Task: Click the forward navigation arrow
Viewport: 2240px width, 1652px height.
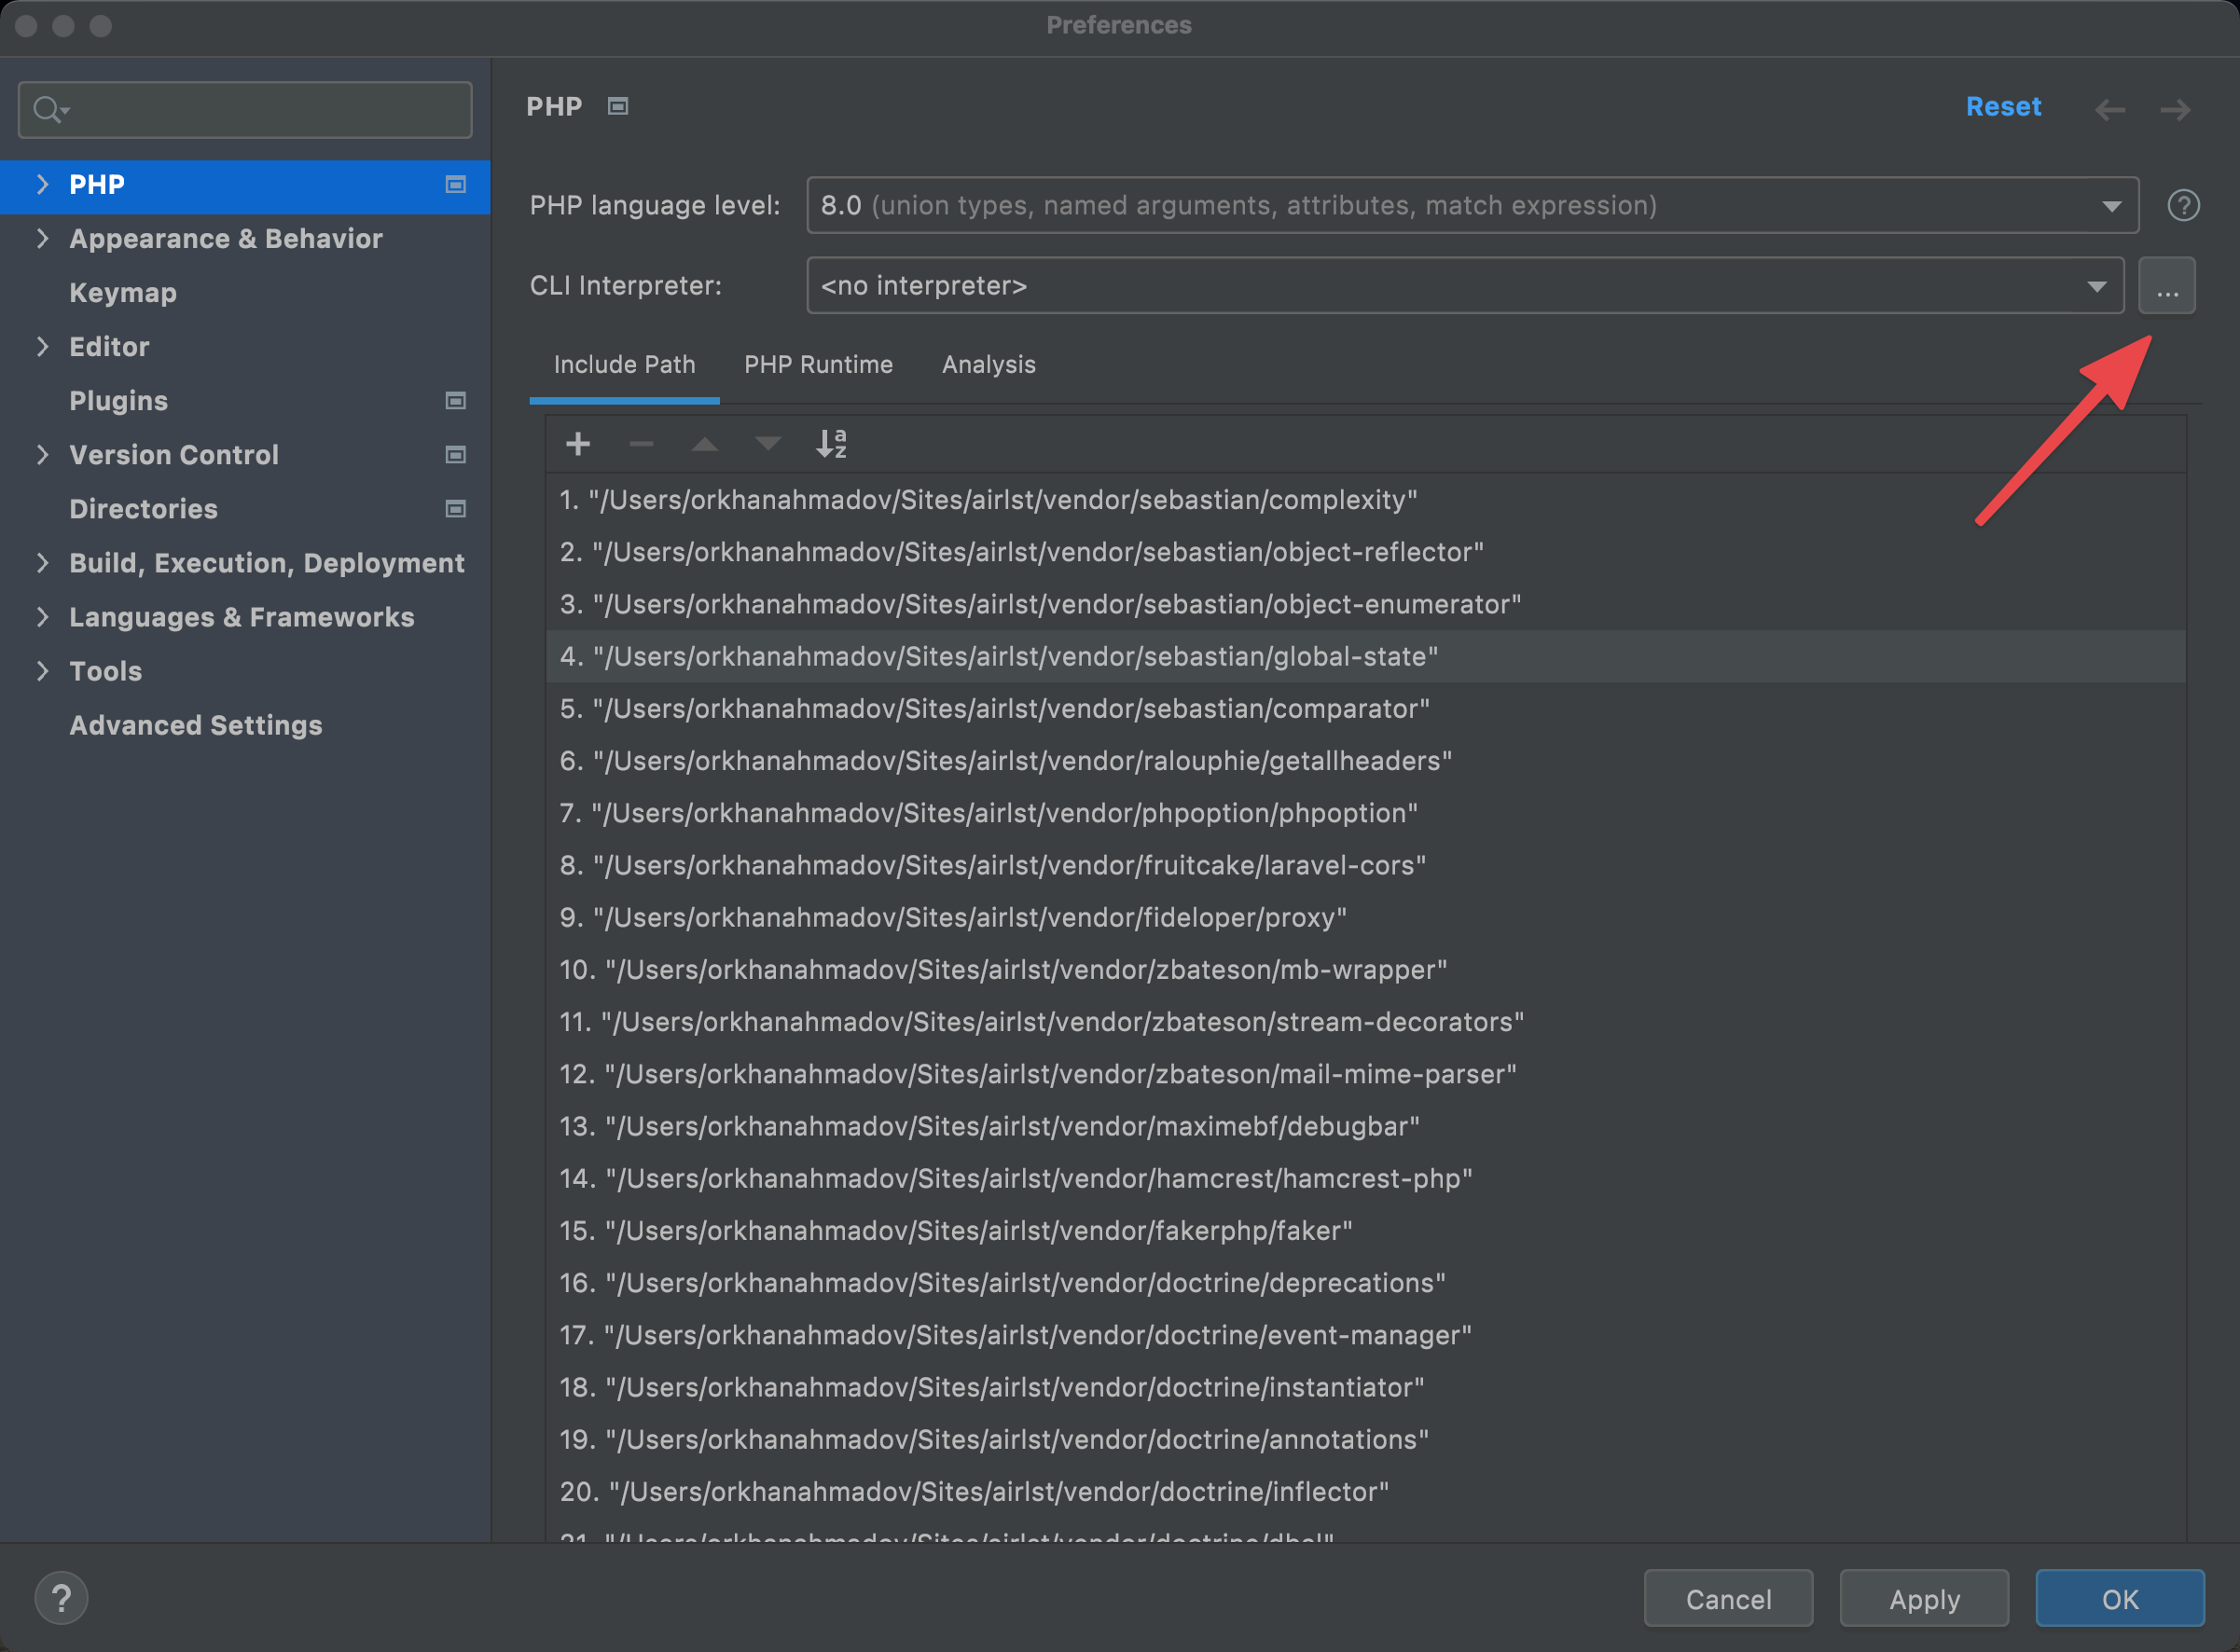Action: [x=2175, y=109]
